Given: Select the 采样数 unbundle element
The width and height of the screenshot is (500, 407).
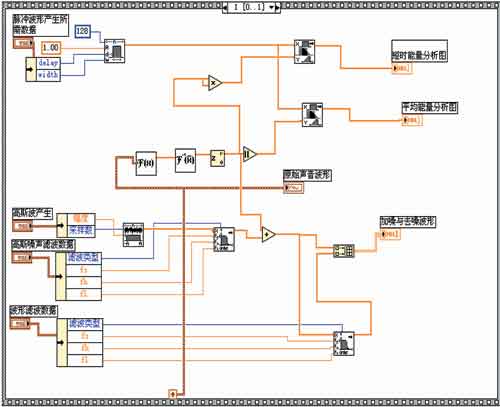Looking at the screenshot, I should click(x=81, y=231).
